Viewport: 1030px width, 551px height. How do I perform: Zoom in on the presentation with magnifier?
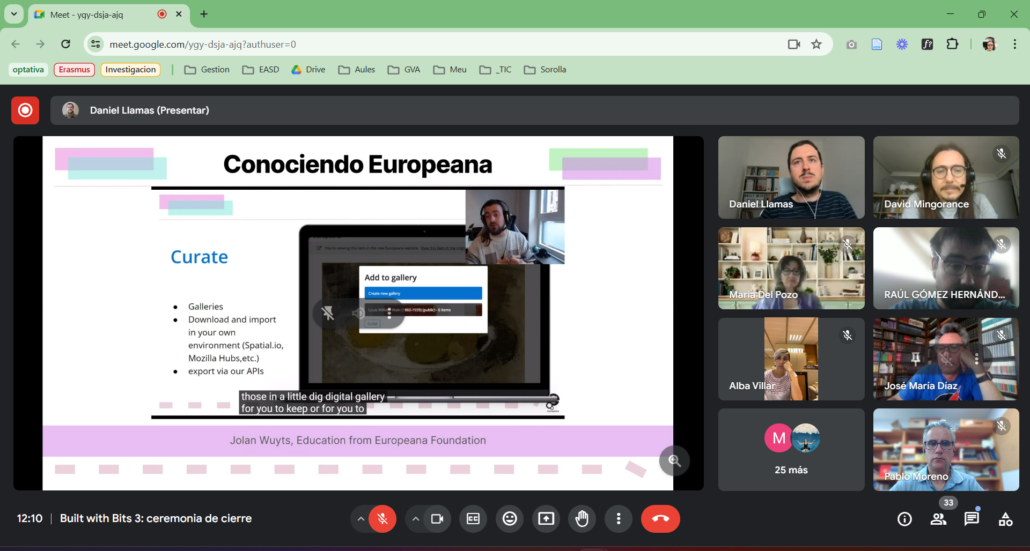pyautogui.click(x=675, y=460)
